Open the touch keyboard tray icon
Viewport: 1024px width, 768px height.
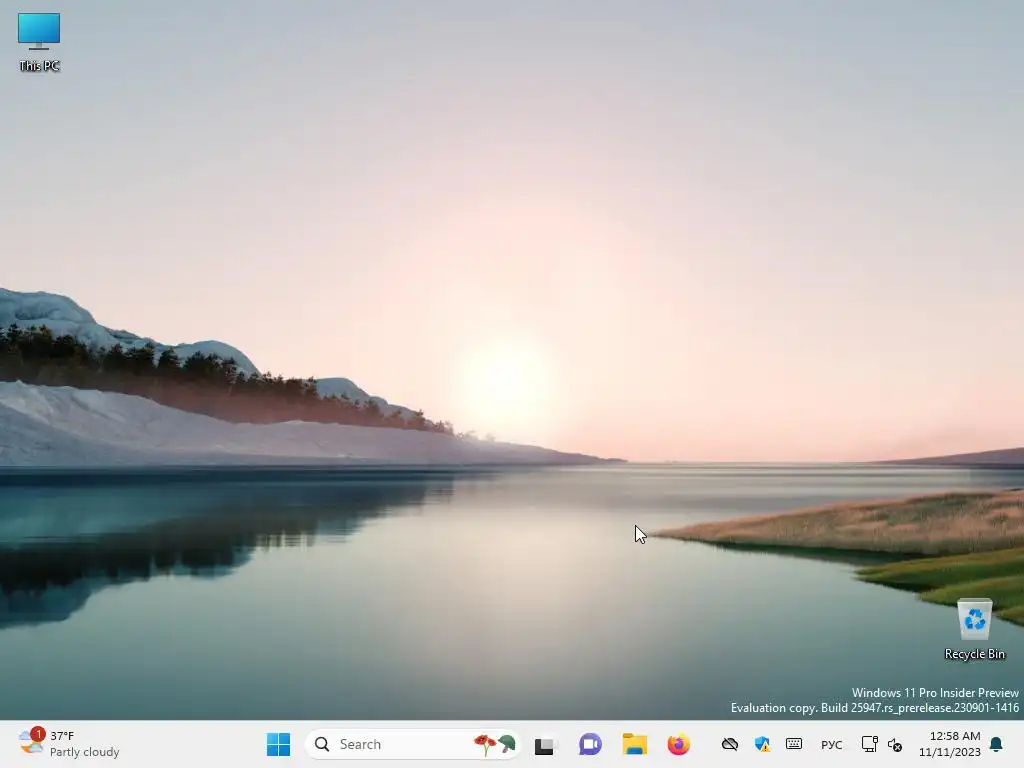(793, 744)
